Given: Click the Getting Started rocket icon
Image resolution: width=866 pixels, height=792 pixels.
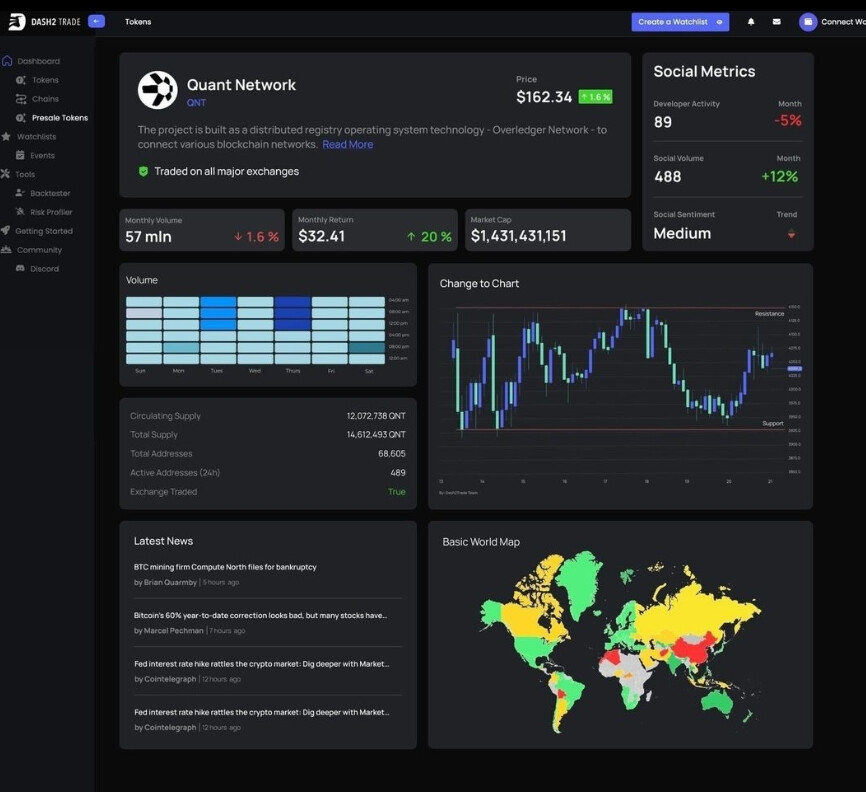Looking at the screenshot, I should [6, 230].
